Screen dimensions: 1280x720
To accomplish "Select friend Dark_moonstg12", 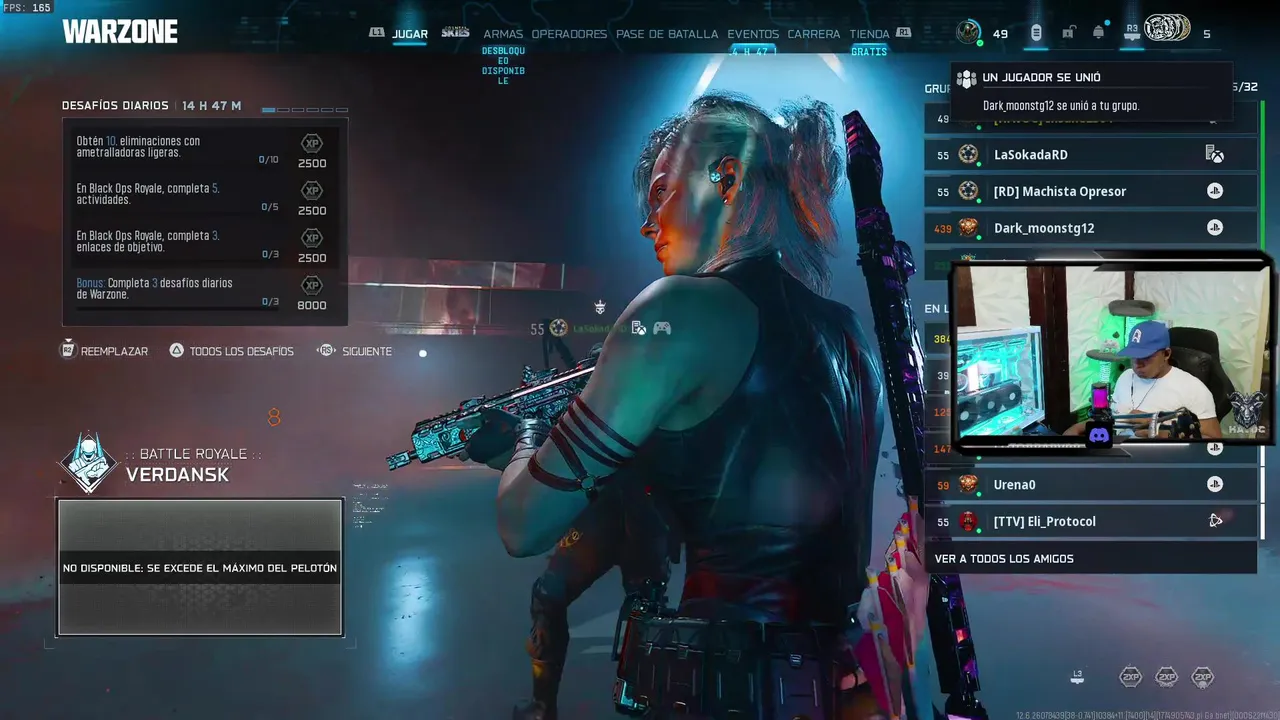I will click(1090, 228).
